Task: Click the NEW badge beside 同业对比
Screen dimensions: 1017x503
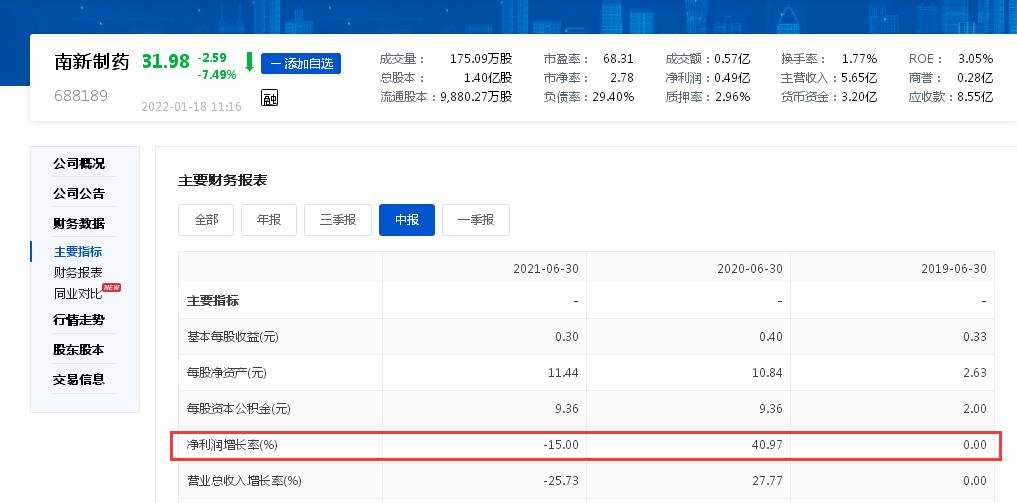Action: tap(112, 287)
